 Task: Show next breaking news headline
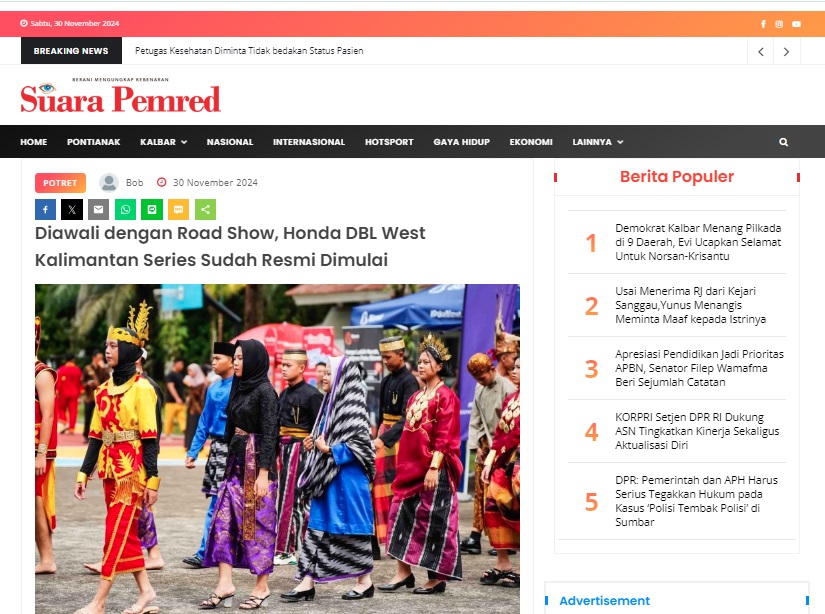pos(787,51)
